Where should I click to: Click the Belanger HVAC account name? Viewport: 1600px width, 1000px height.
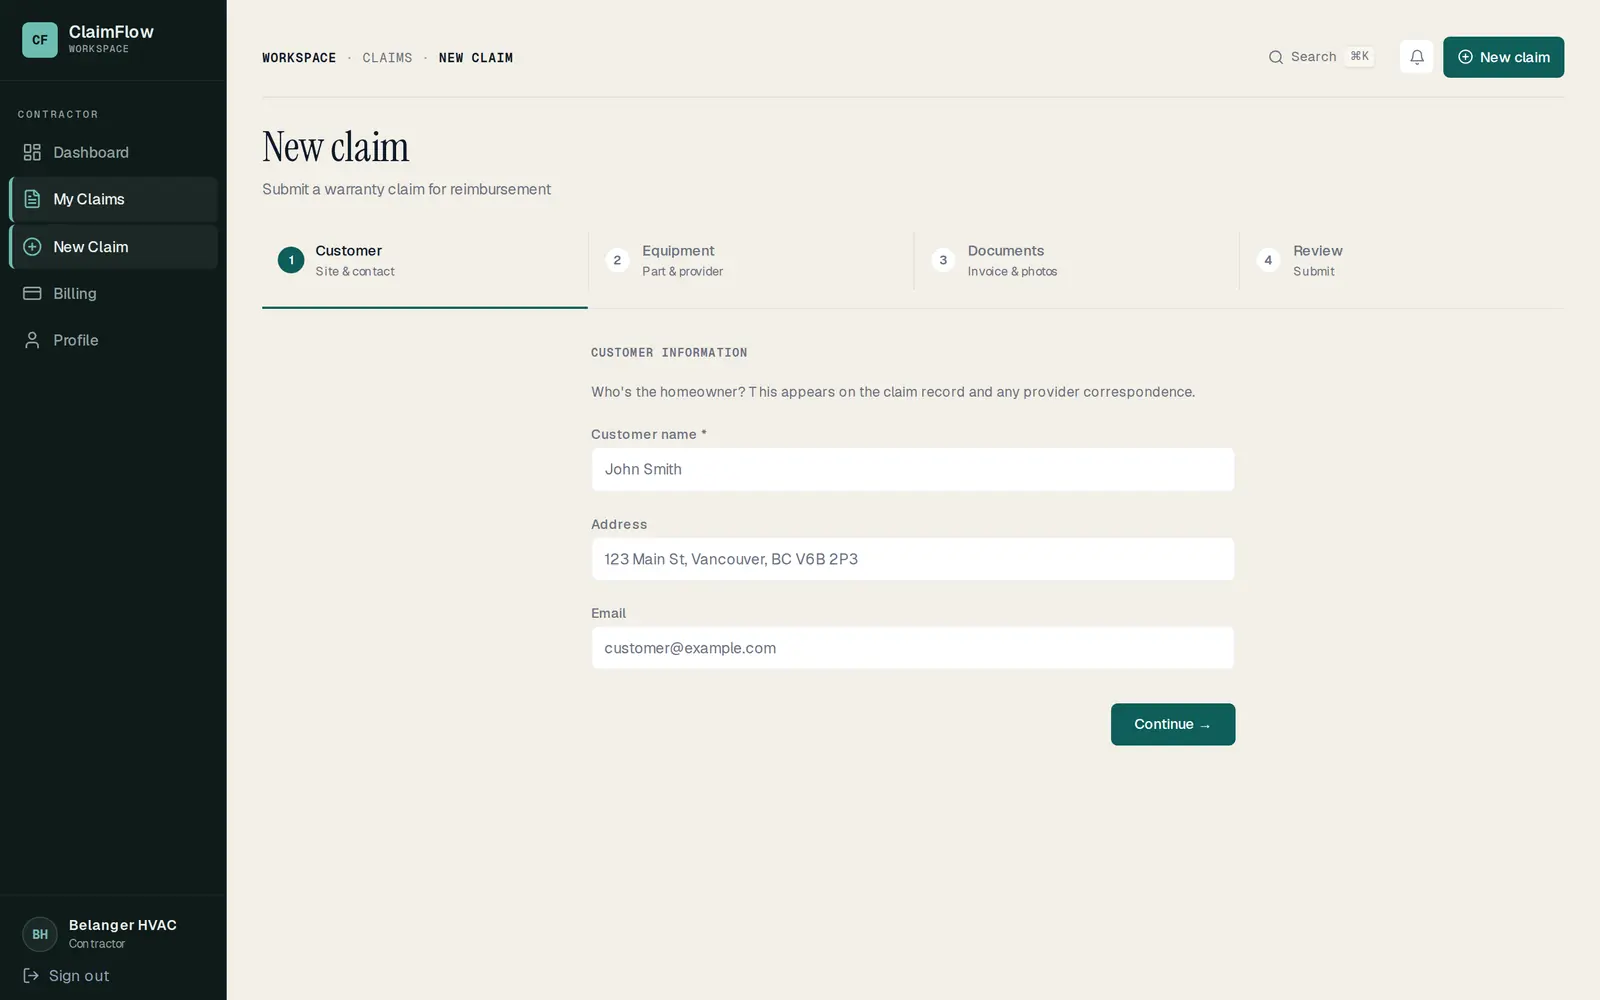coord(123,925)
